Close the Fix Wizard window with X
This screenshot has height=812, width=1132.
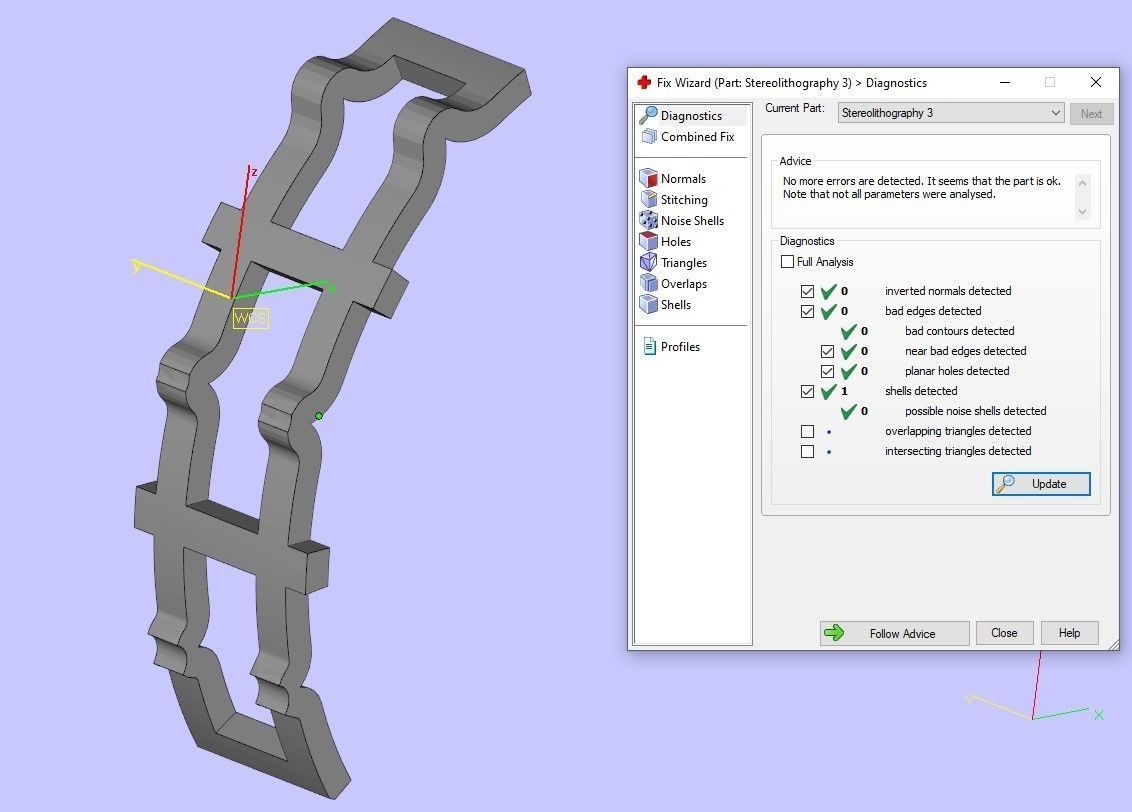pyautogui.click(x=1096, y=82)
